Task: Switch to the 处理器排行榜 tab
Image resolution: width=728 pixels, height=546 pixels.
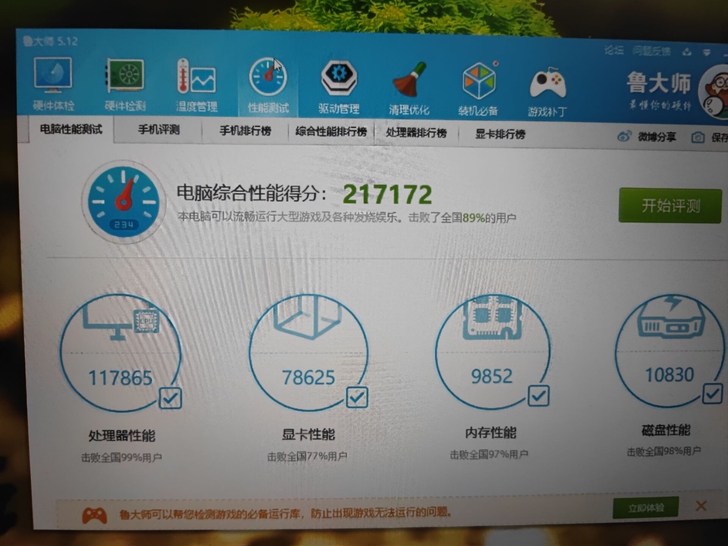Action: click(416, 133)
